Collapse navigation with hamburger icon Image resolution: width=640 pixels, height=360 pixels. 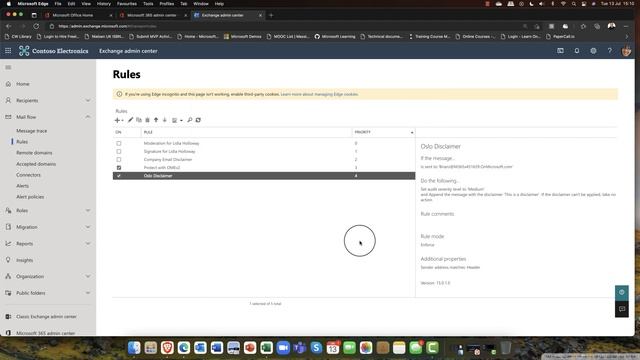[8, 67]
